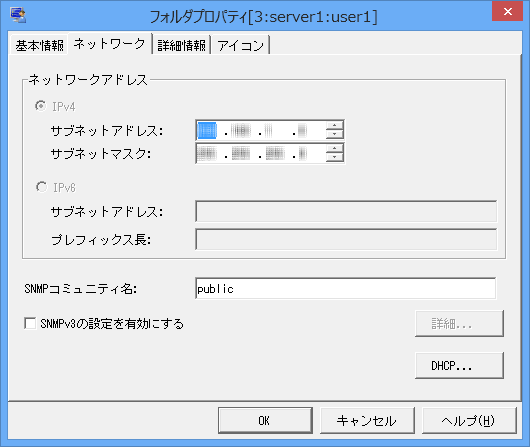
Task: Click the IPv6 サブネットアドレス field
Action: [346, 211]
